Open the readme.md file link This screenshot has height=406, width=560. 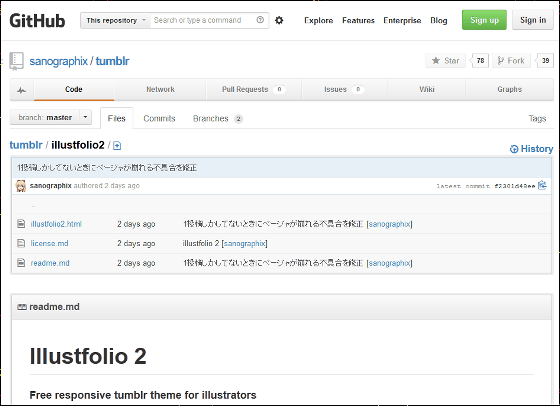[x=50, y=263]
